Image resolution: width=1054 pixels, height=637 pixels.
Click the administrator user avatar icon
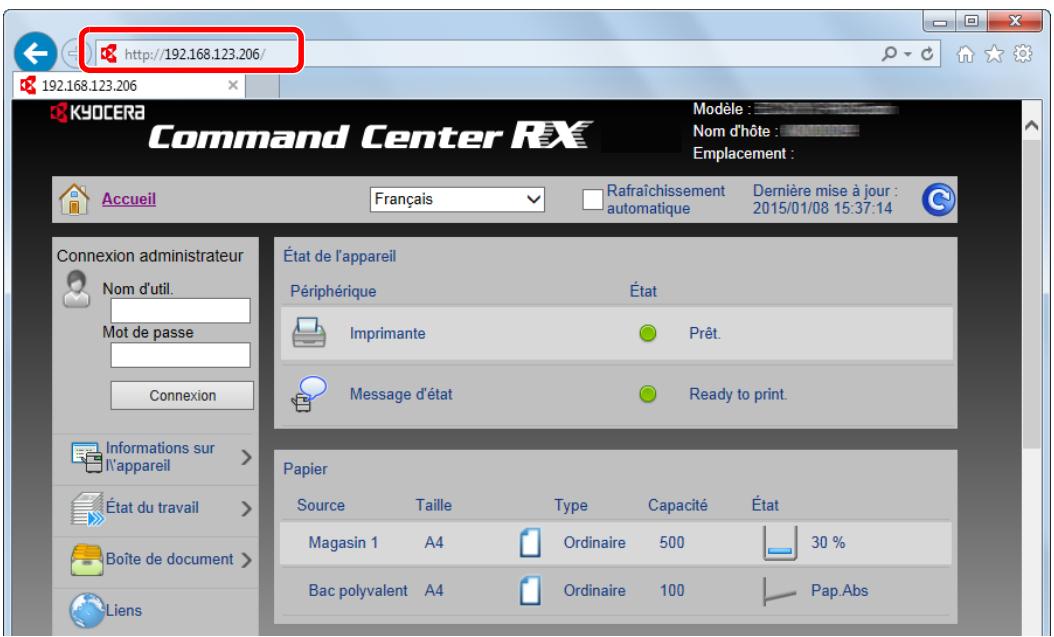click(77, 289)
